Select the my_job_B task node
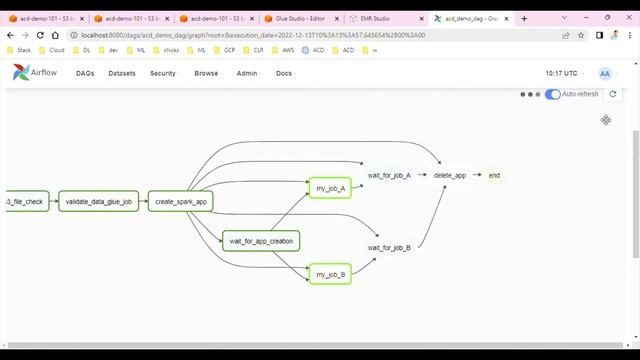Image resolution: width=640 pixels, height=360 pixels. pos(331,274)
